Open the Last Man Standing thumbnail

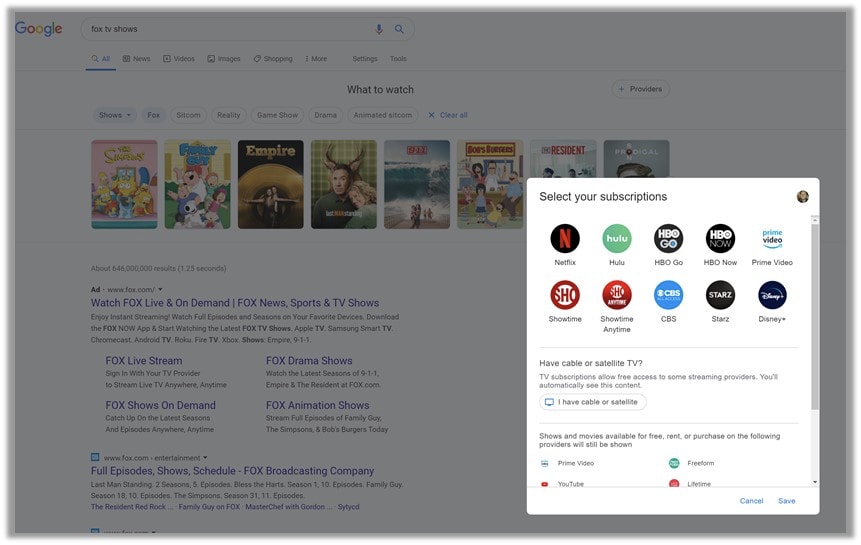point(344,184)
